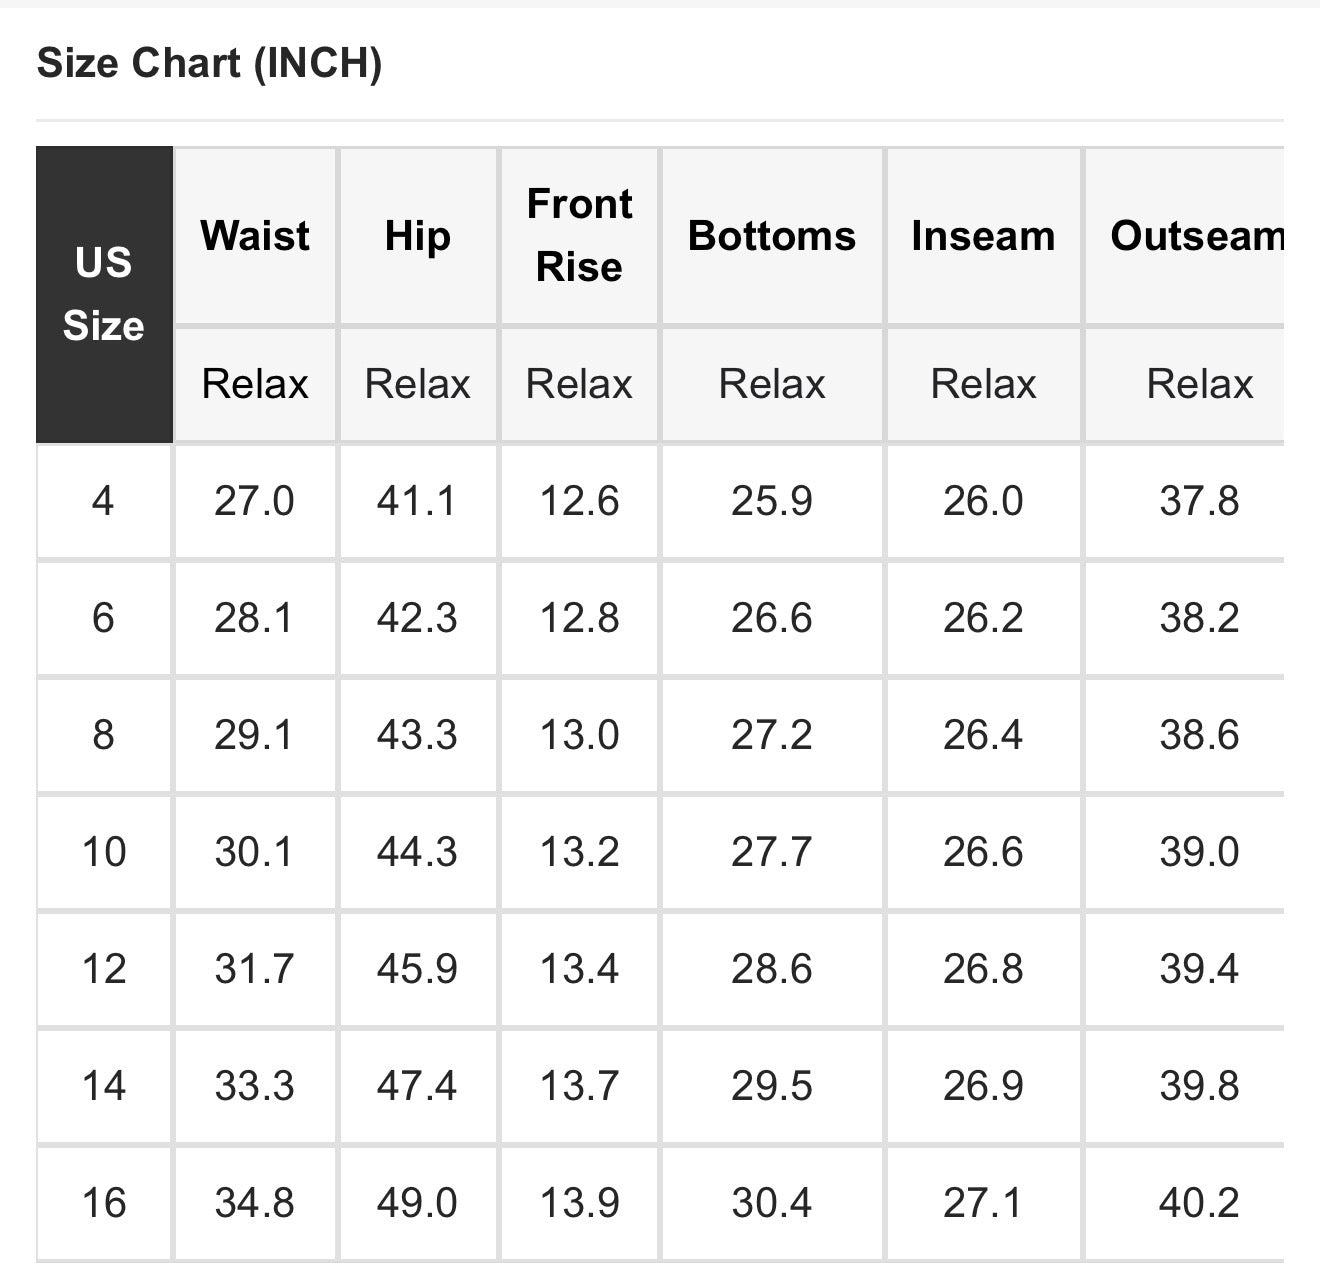Select the Hip column header
The width and height of the screenshot is (1320, 1263).
click(x=418, y=236)
